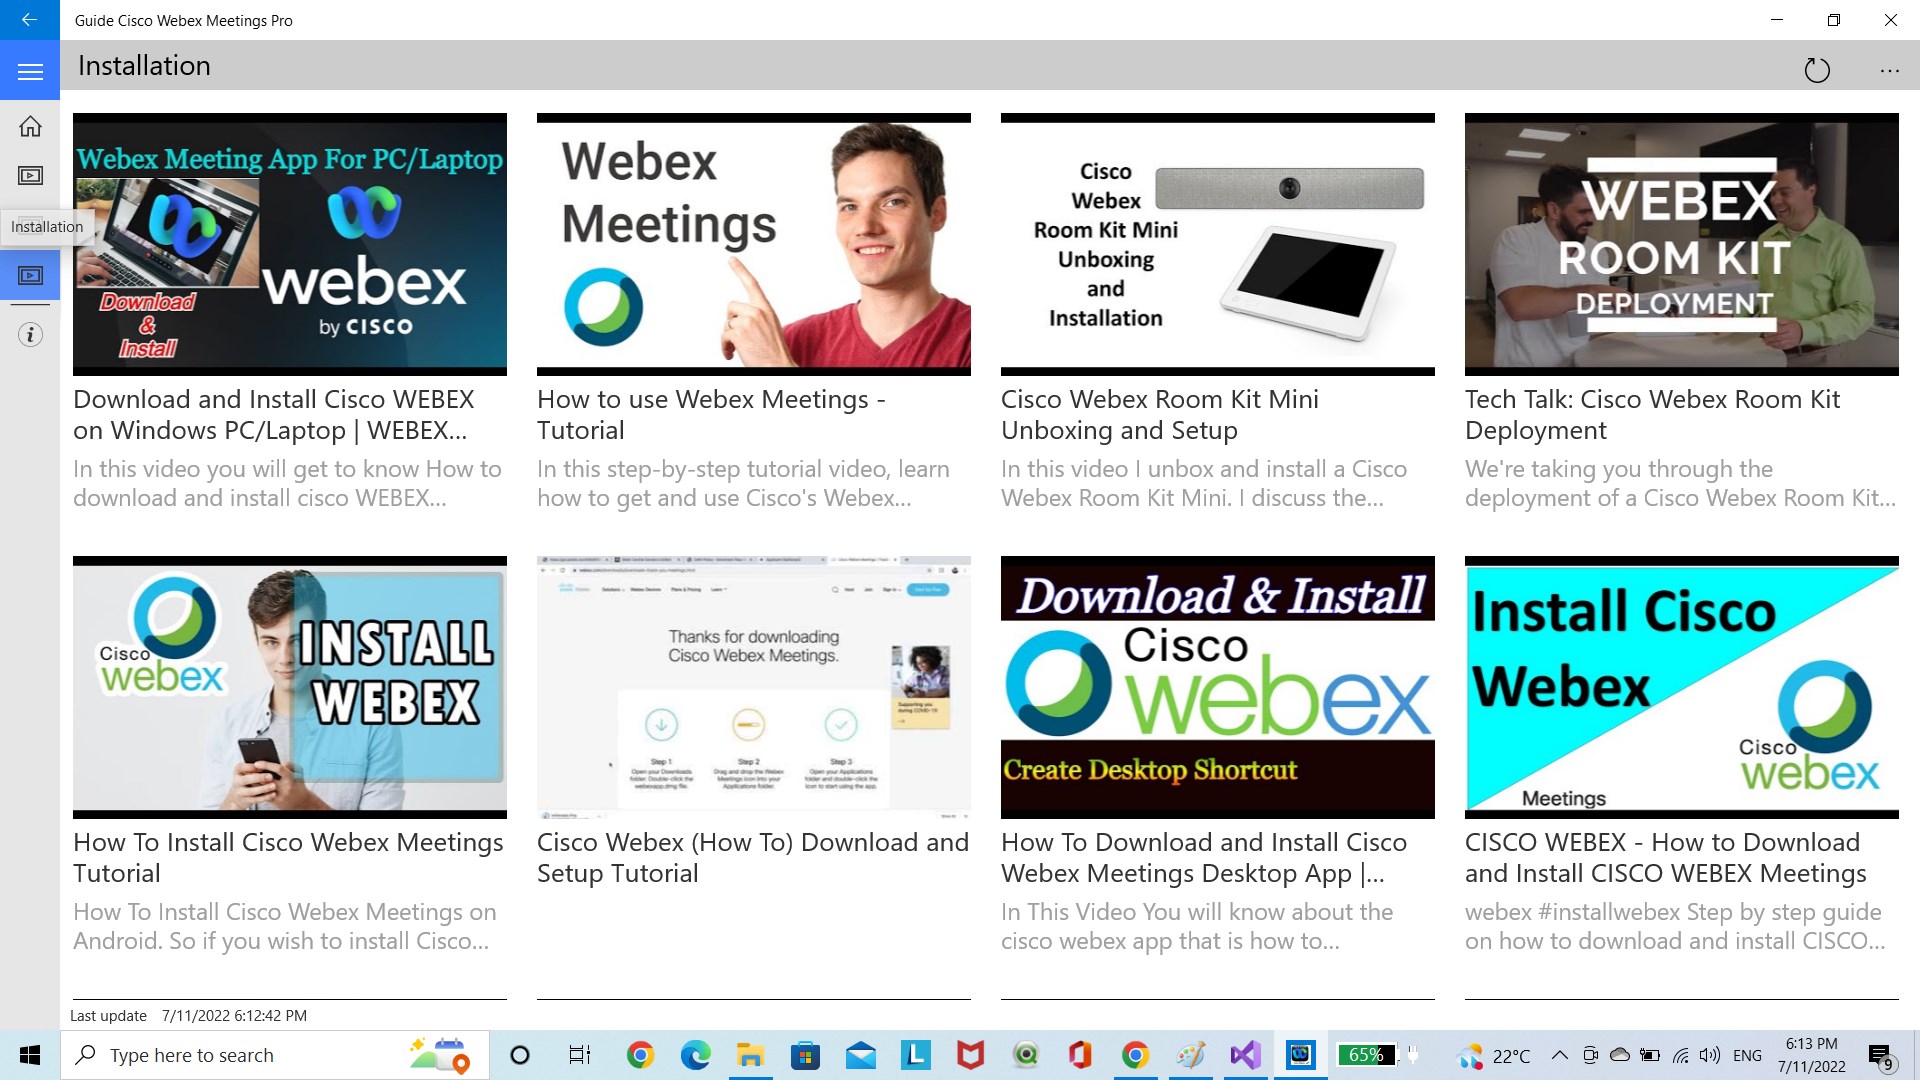
Task: Open Cisco Webex Download and Setup Tutorial thumbnail
Action: [x=753, y=687]
